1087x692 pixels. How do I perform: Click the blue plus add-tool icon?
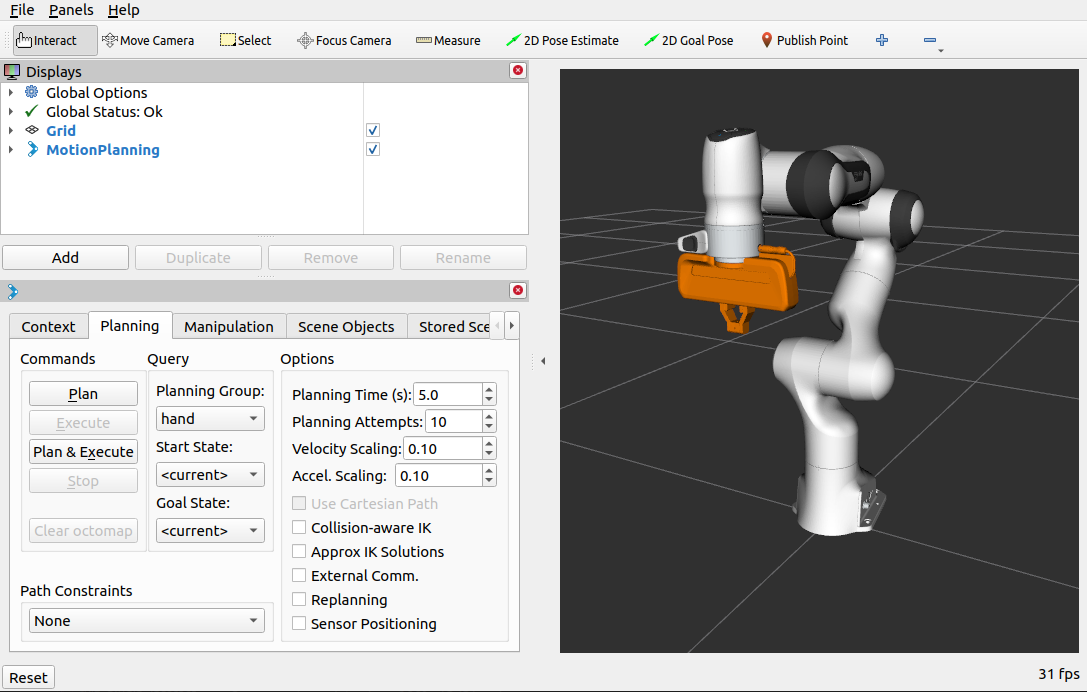[882, 40]
